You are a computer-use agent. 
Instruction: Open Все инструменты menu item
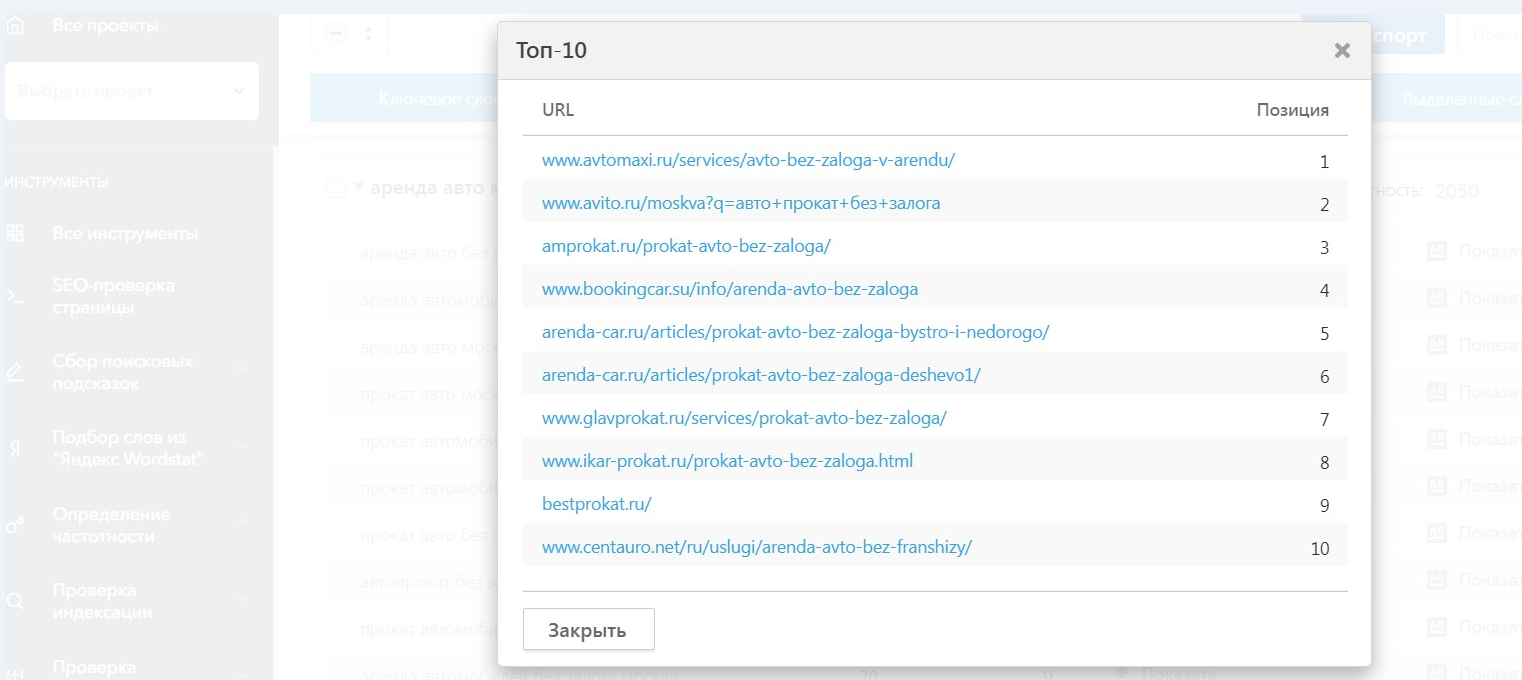click(x=125, y=233)
